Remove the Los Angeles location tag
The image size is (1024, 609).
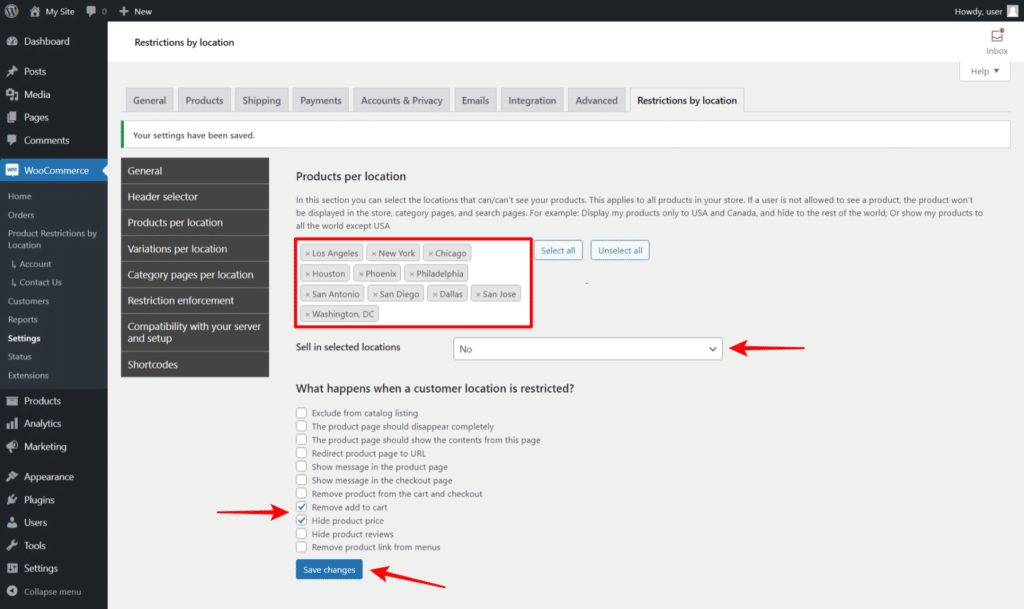point(308,254)
